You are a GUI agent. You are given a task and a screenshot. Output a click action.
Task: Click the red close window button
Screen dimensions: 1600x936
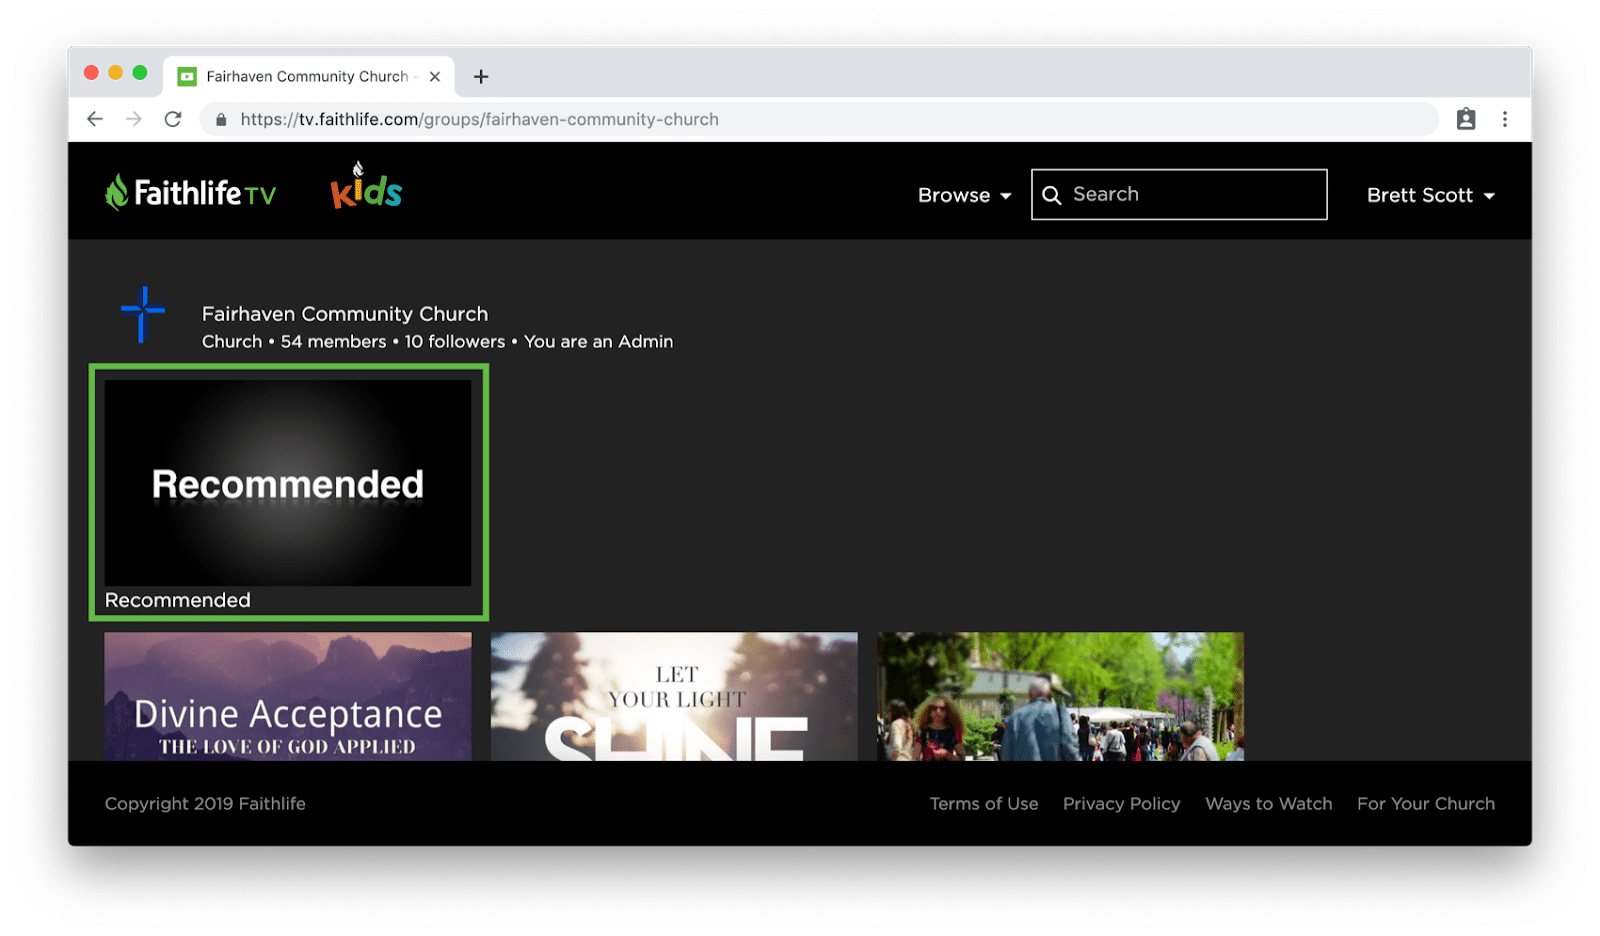coord(92,72)
